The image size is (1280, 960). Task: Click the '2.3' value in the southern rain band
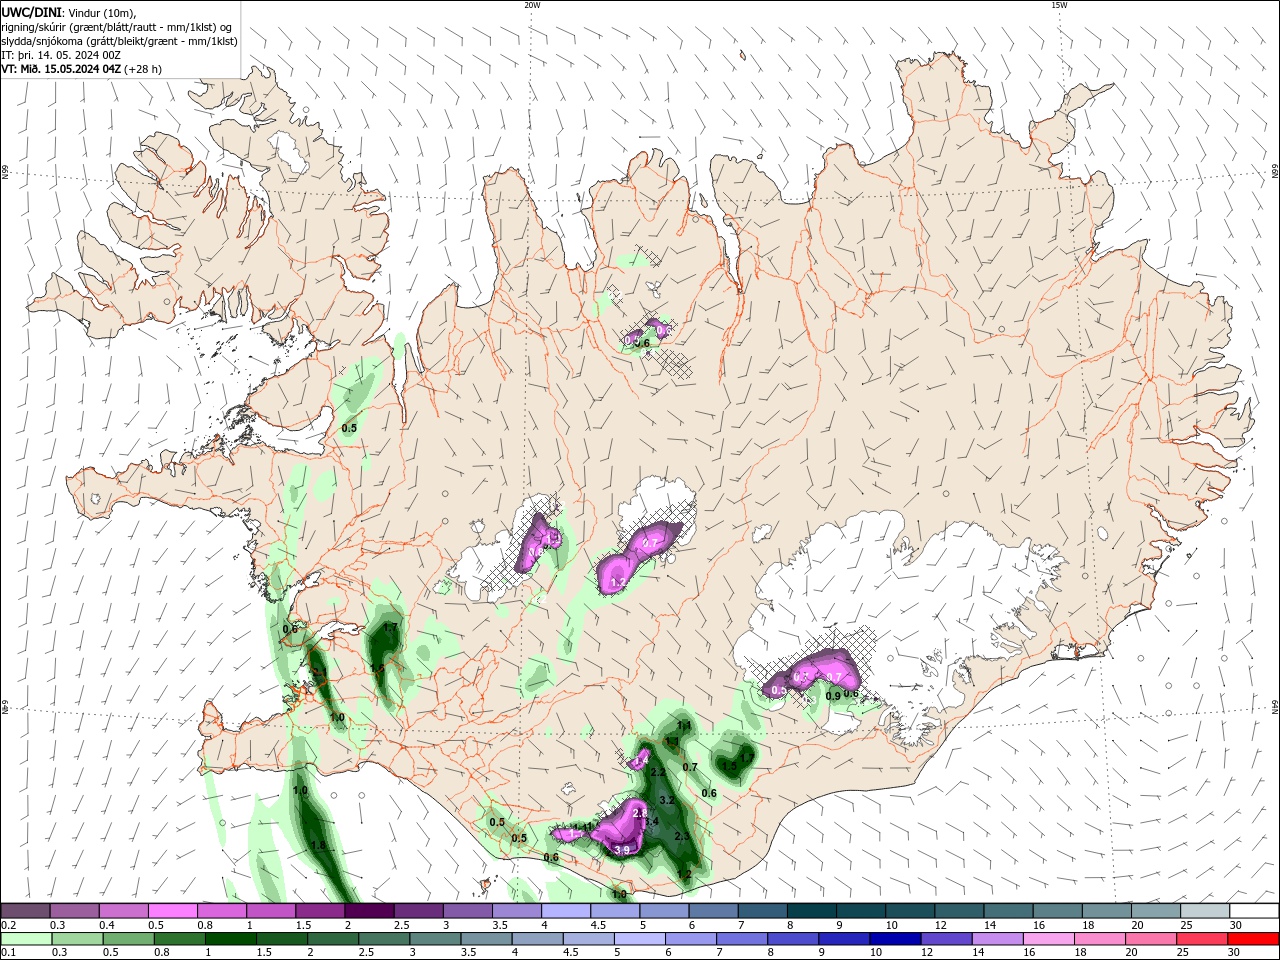683,836
